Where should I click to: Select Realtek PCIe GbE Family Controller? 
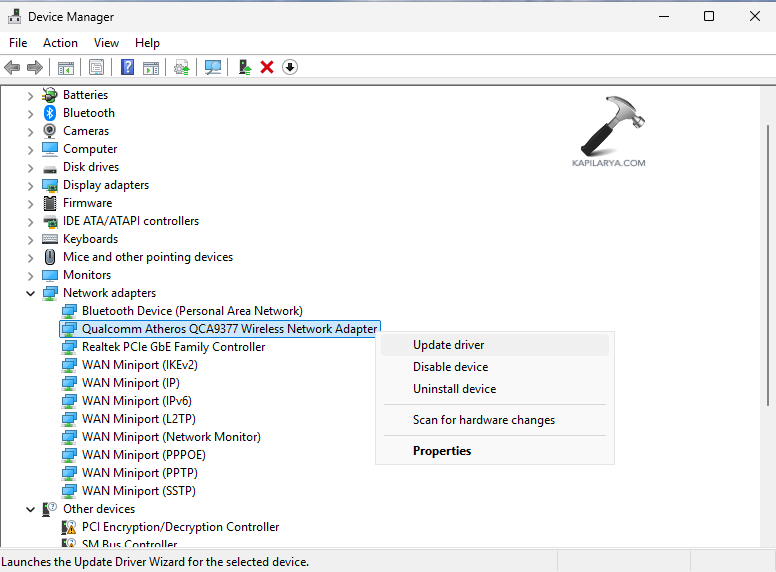coord(173,347)
